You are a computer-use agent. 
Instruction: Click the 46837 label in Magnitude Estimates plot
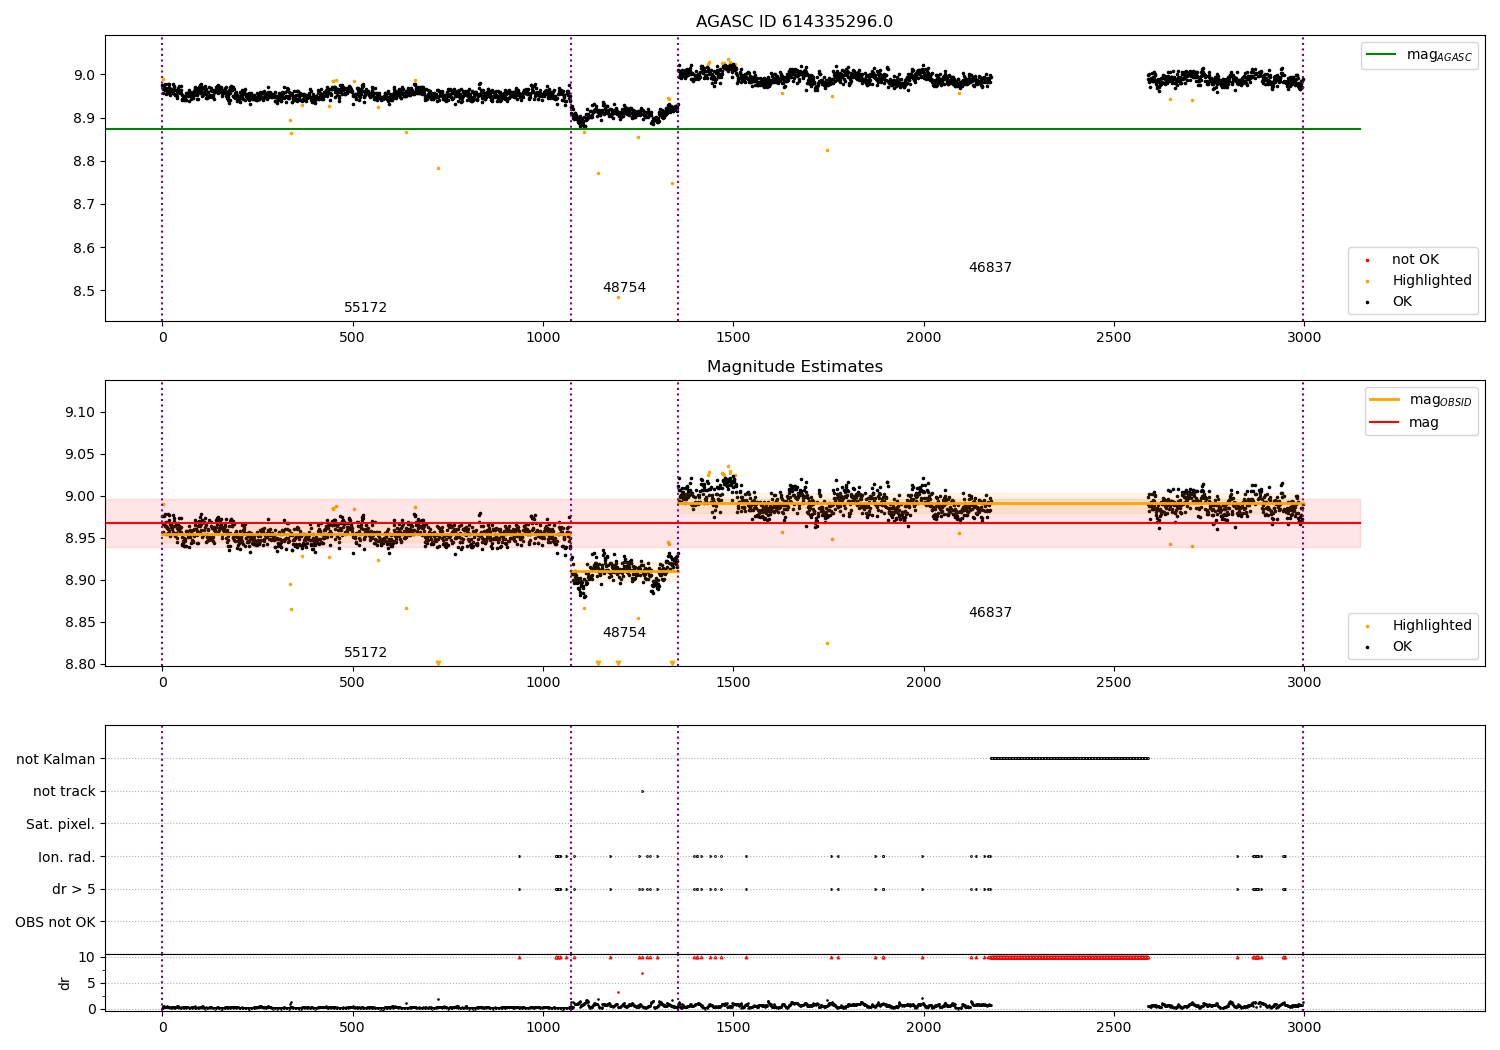990,613
